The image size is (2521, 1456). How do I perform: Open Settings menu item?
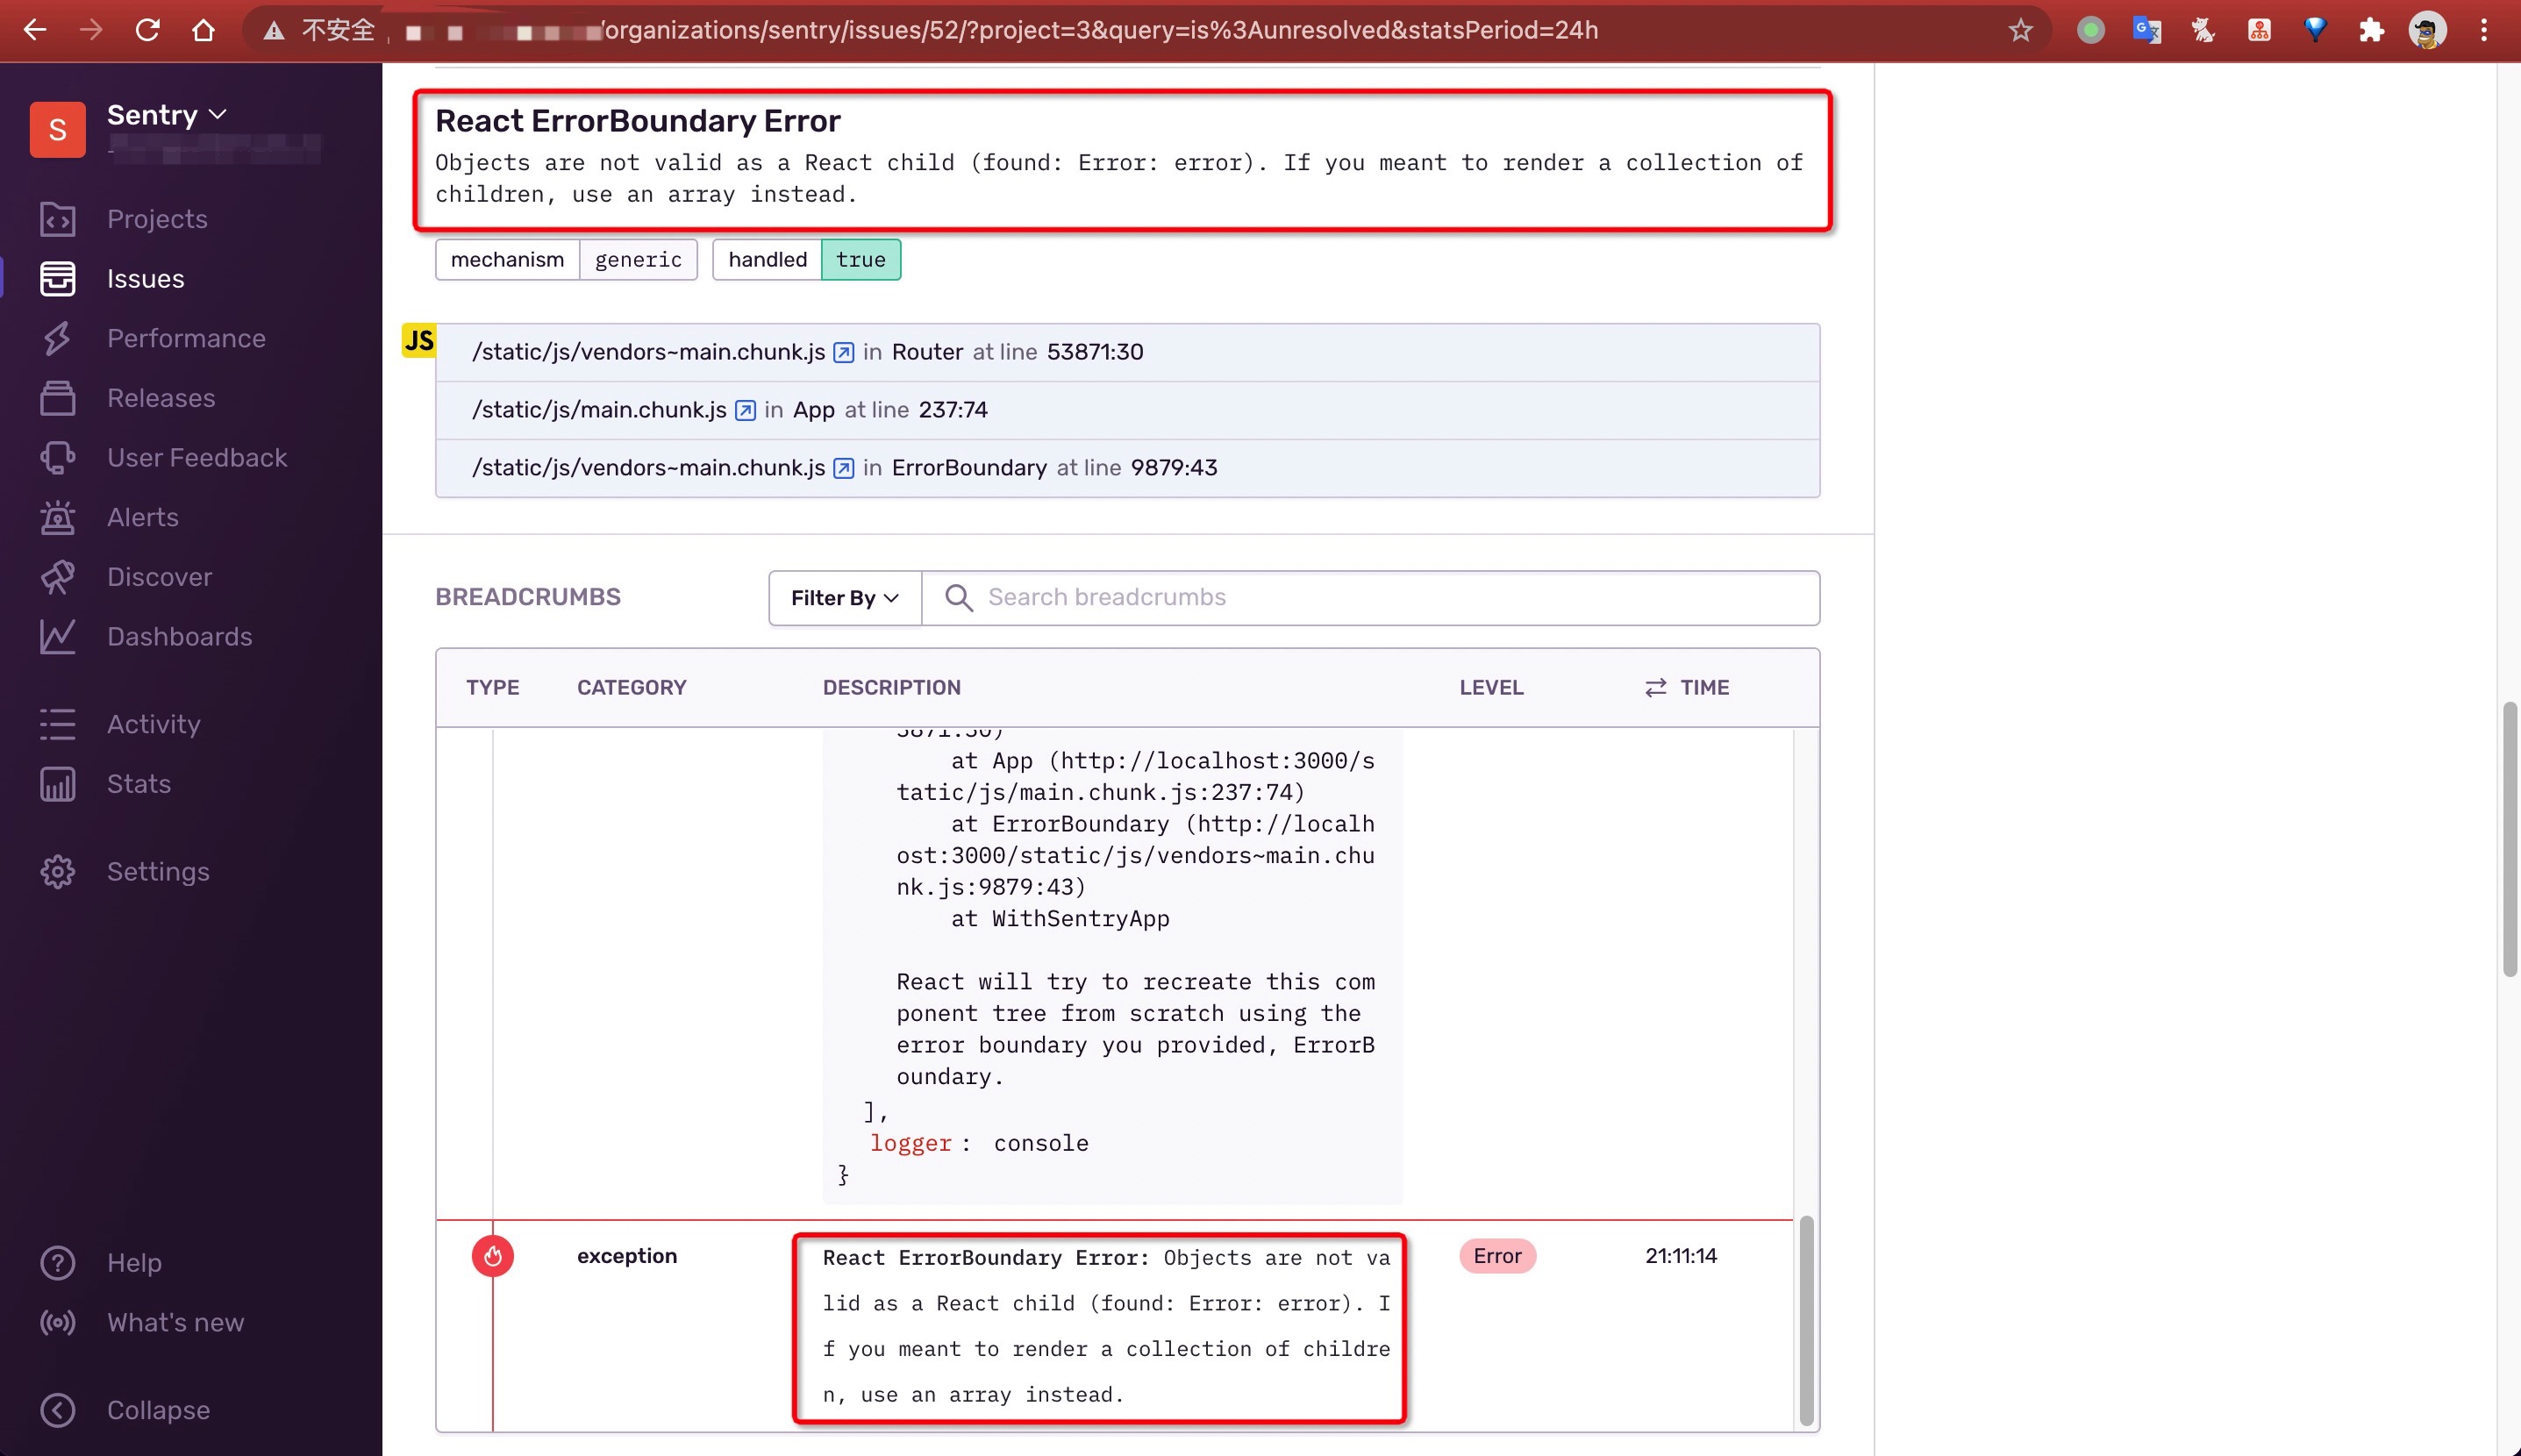pyautogui.click(x=158, y=870)
